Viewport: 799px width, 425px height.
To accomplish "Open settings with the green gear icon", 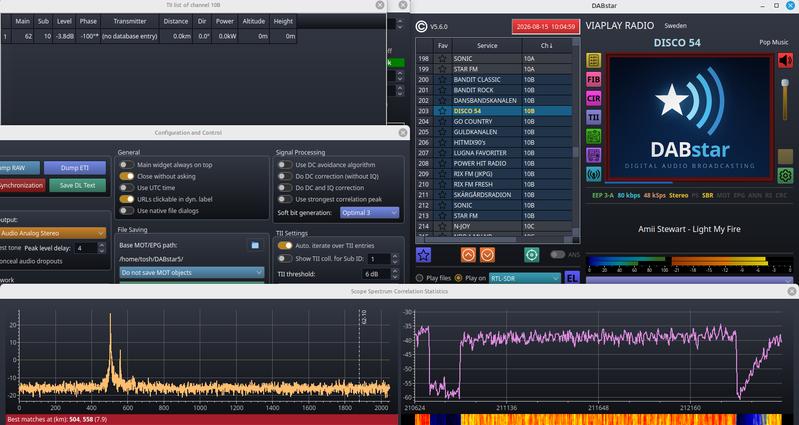I will coord(785,176).
